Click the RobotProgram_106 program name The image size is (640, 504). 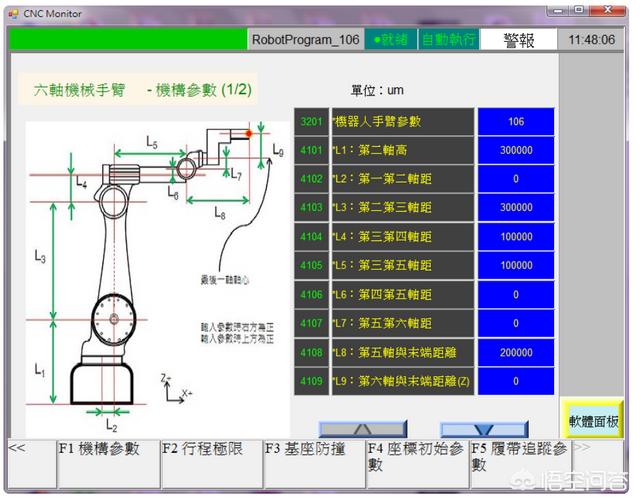(306, 40)
